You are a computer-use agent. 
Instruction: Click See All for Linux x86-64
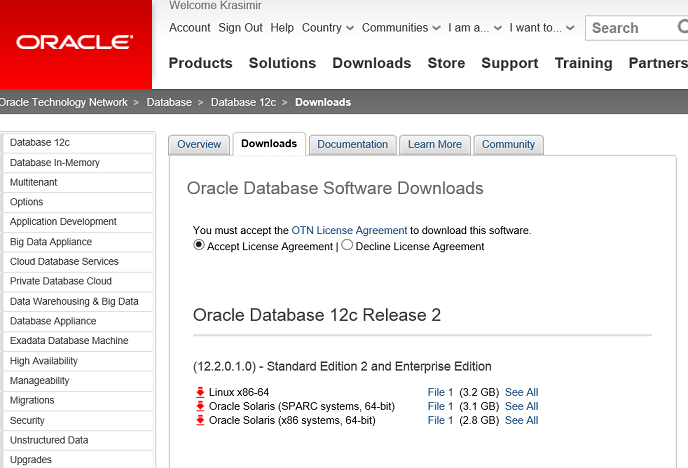pyautogui.click(x=521, y=392)
